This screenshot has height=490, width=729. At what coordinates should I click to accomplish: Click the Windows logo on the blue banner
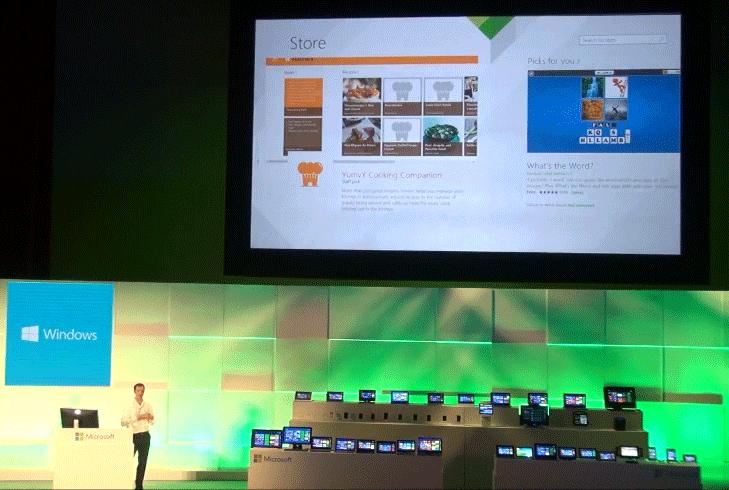(x=29, y=334)
